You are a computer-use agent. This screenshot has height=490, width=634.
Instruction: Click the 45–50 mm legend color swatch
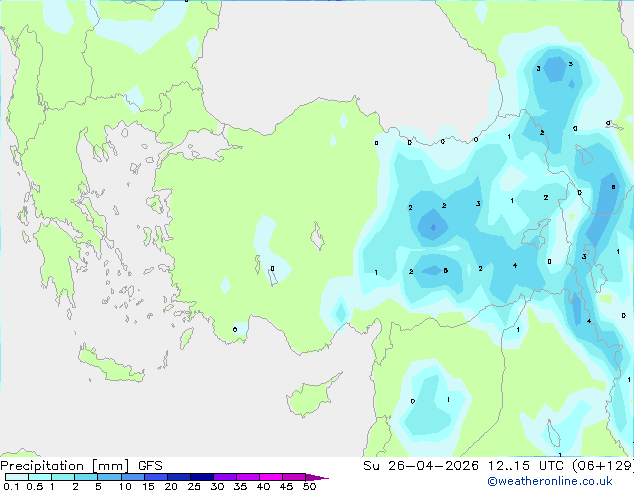pyautogui.click(x=294, y=477)
